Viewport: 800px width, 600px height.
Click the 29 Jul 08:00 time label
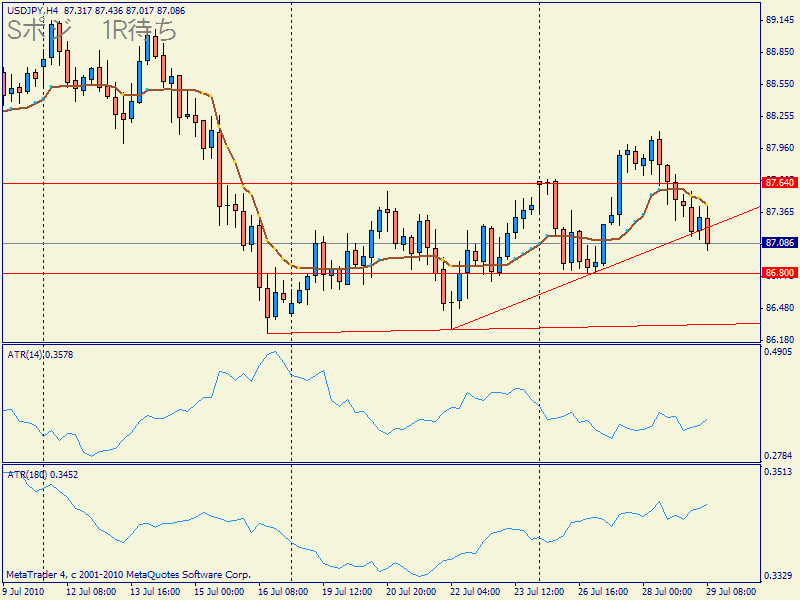pyautogui.click(x=732, y=592)
